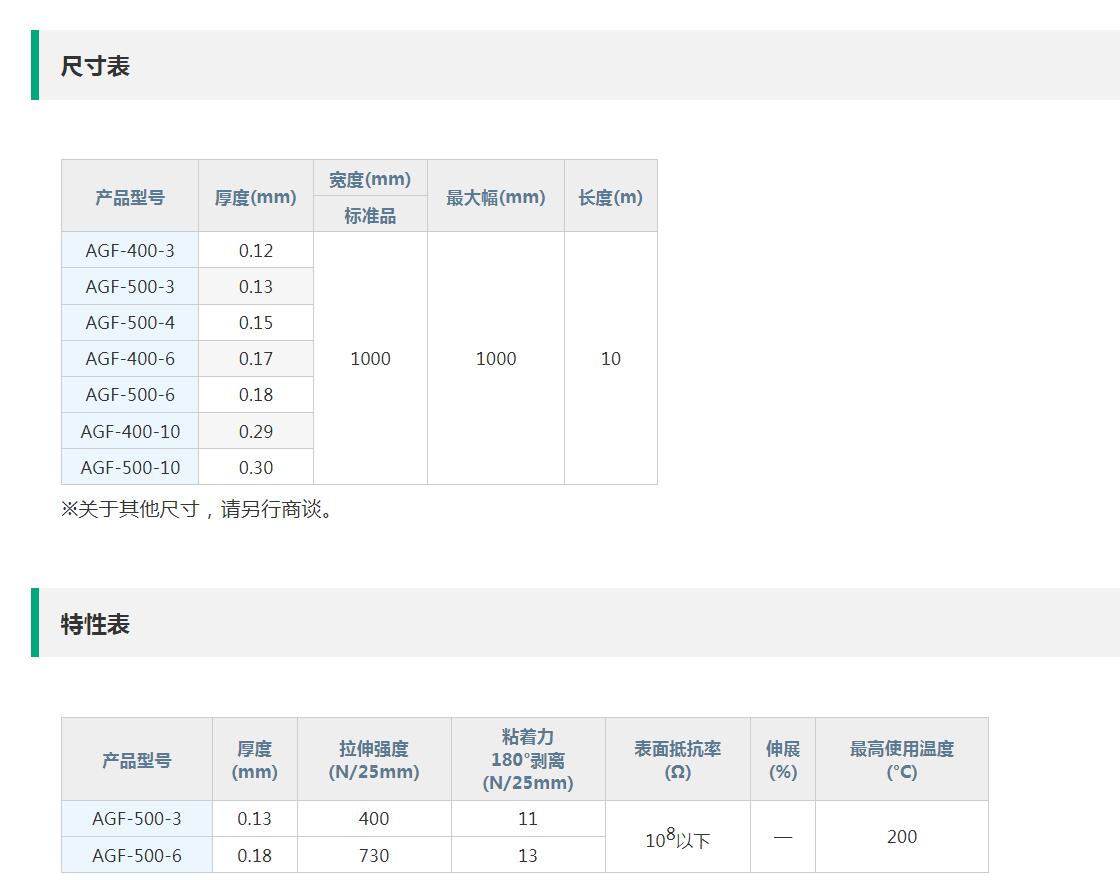Select the AGF-500-3 cell in size table

click(130, 286)
